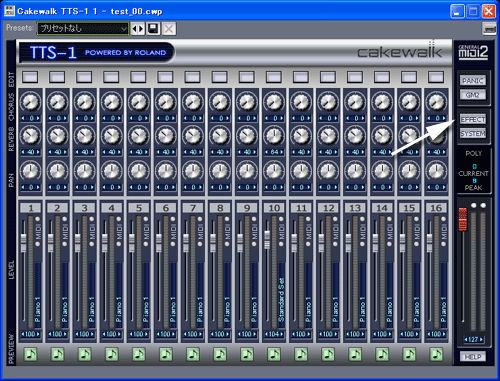Open the Presets dropdown list
The width and height of the screenshot is (500, 381).
click(83, 29)
